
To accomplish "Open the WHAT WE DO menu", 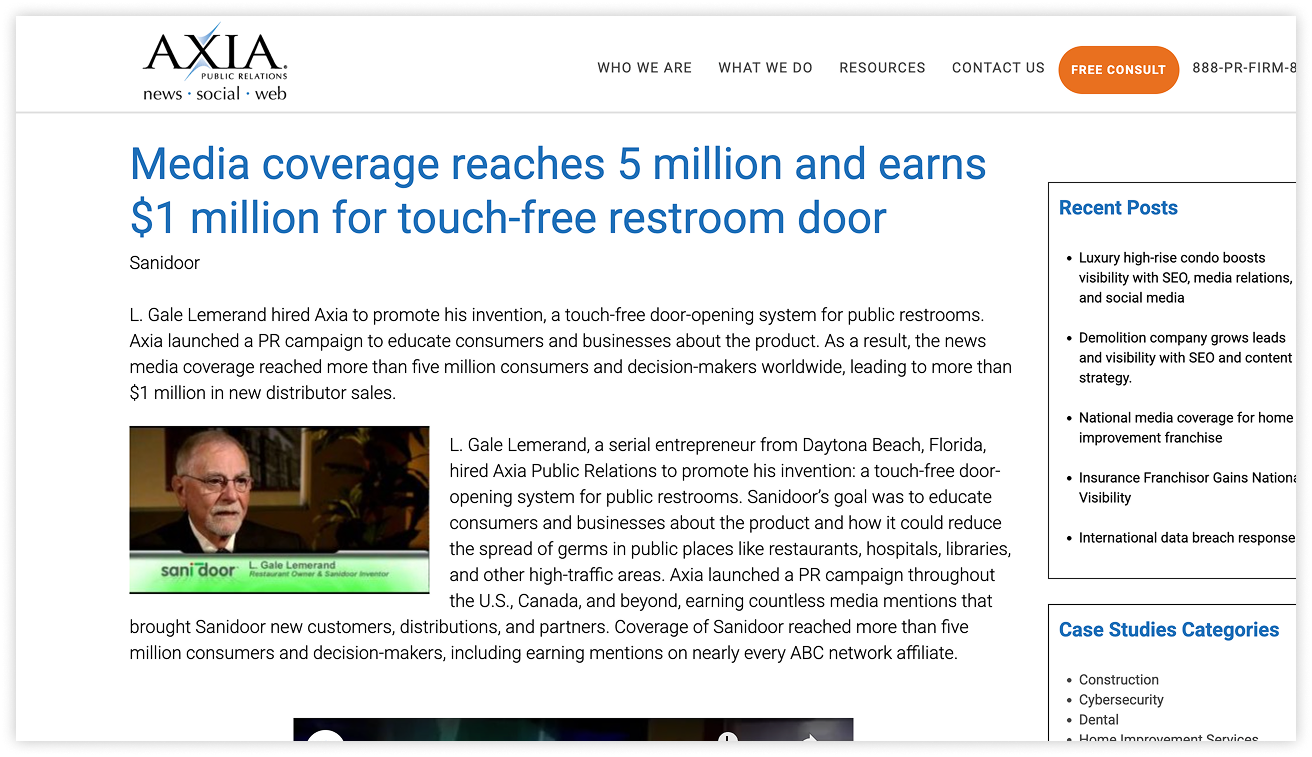I will pyautogui.click(x=765, y=68).
